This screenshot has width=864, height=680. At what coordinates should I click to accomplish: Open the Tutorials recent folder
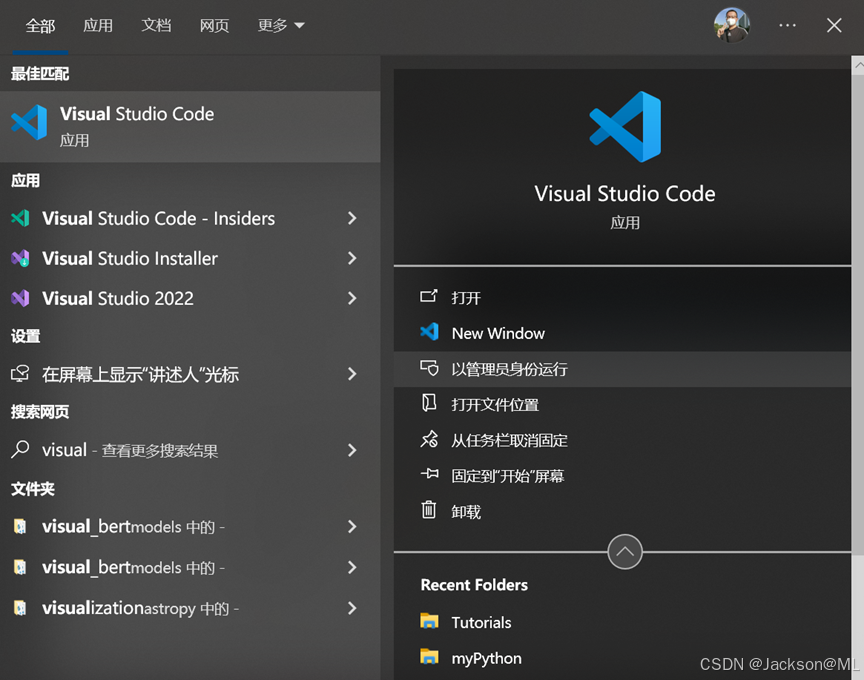623,622
